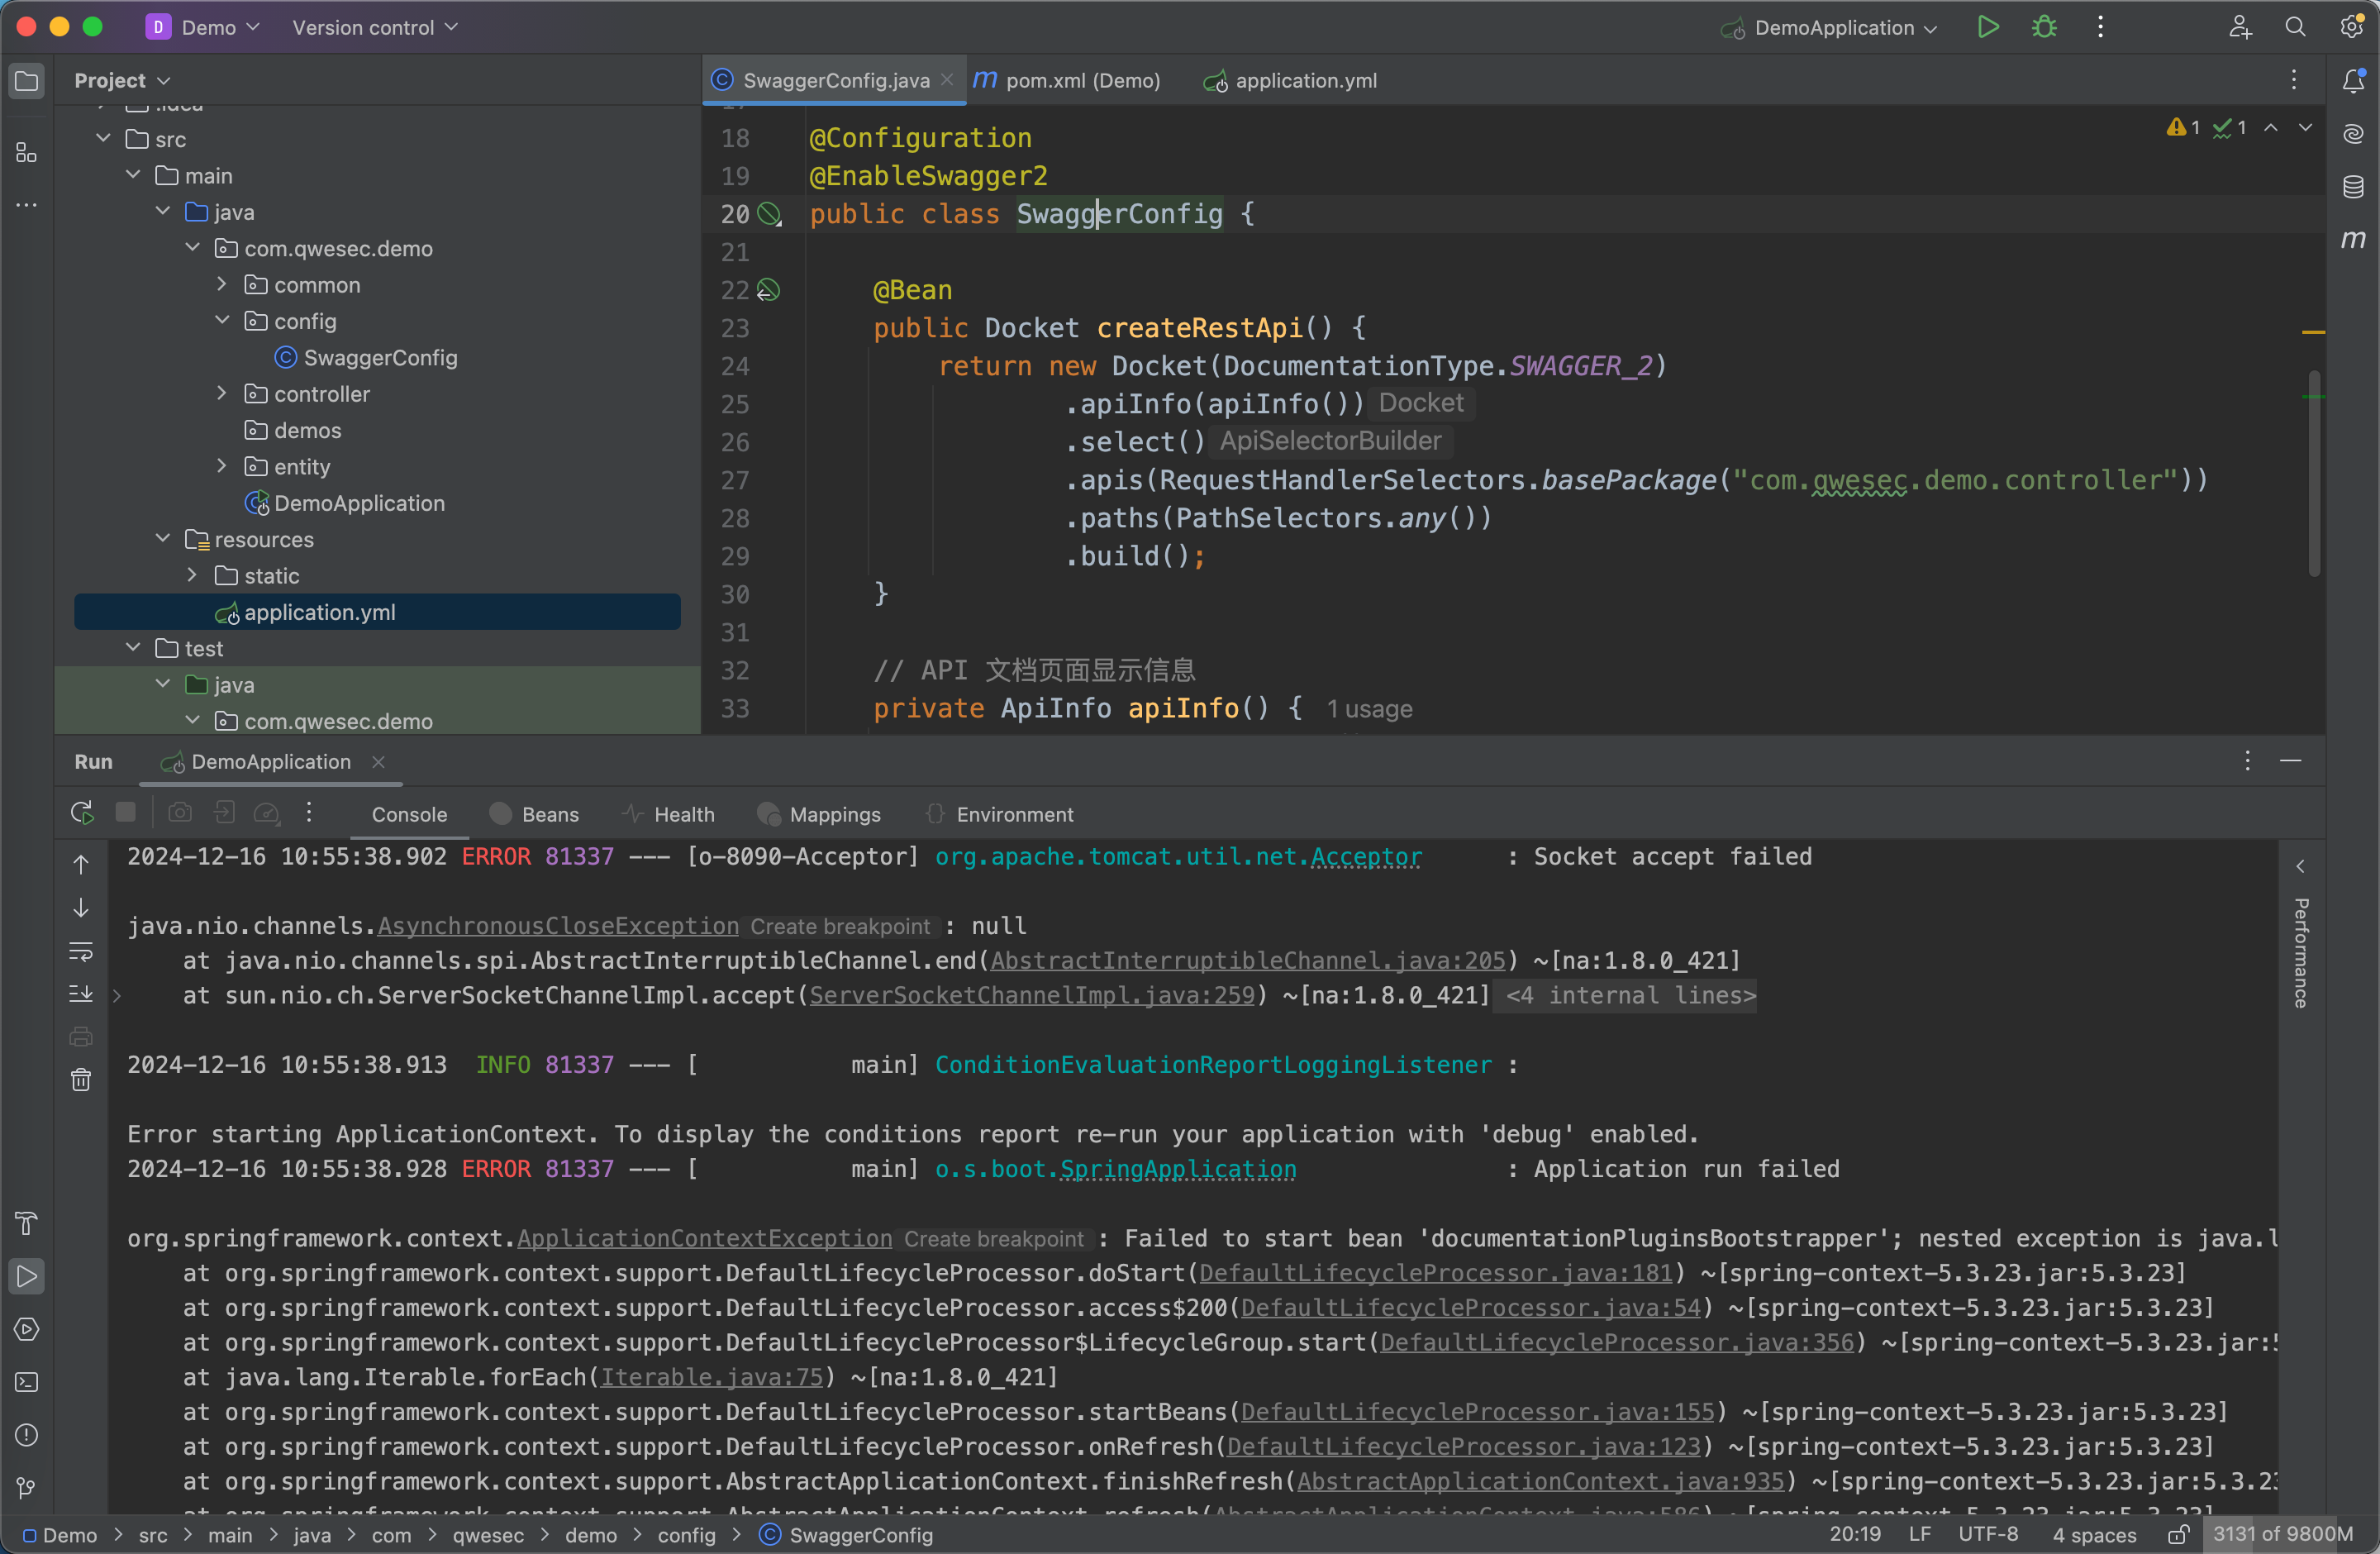
Task: Open the Code With Me add-user icon
Action: 2240,27
